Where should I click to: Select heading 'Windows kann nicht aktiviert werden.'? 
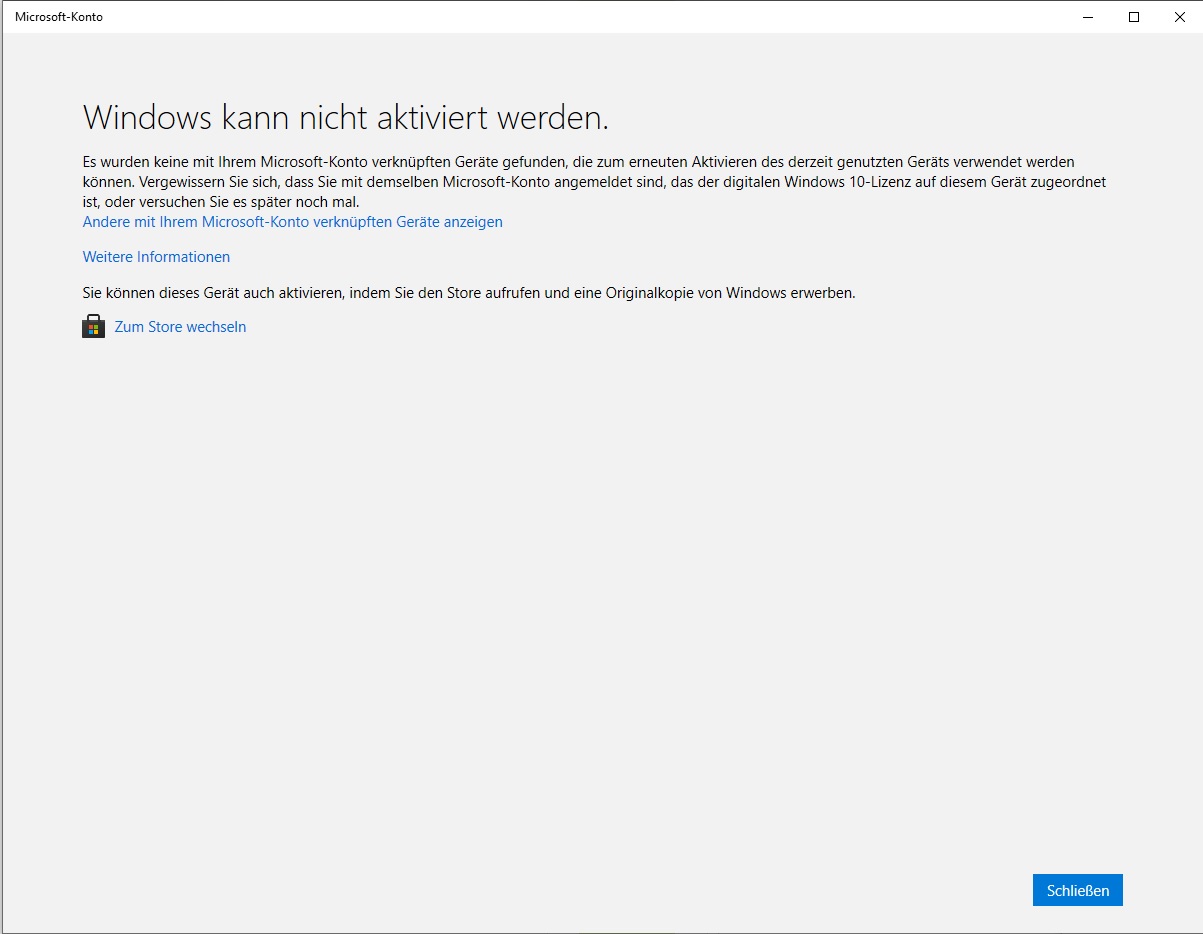[346, 117]
